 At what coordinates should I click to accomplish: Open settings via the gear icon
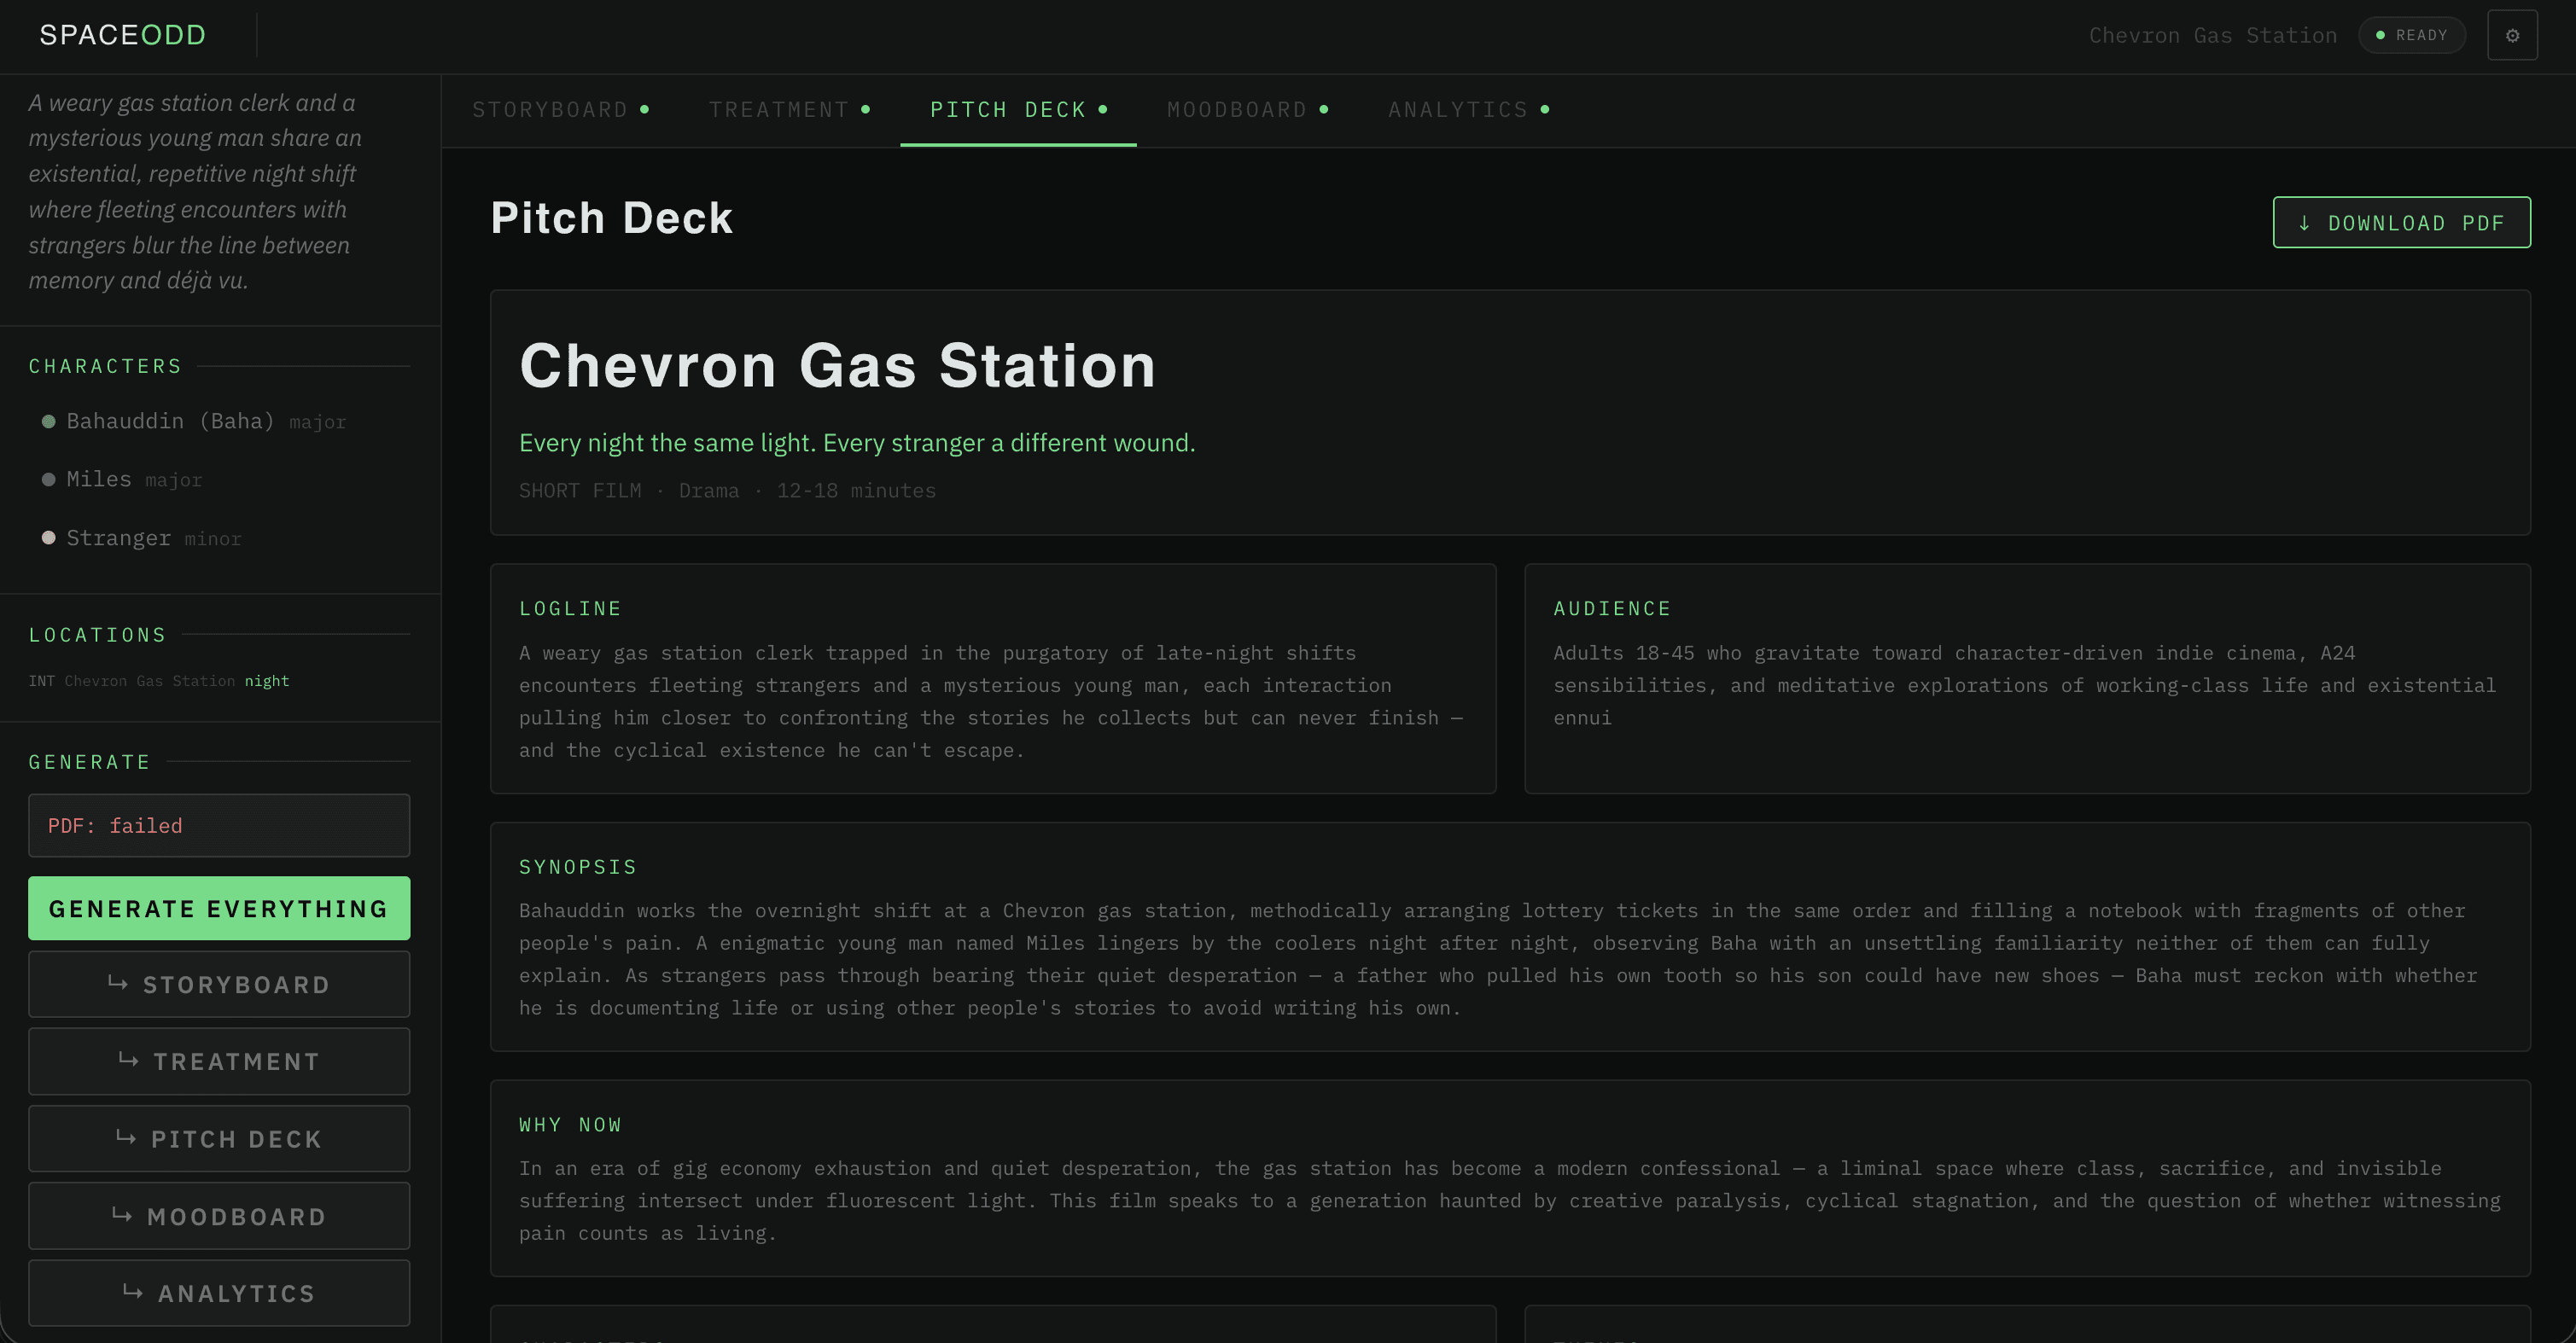point(2511,35)
